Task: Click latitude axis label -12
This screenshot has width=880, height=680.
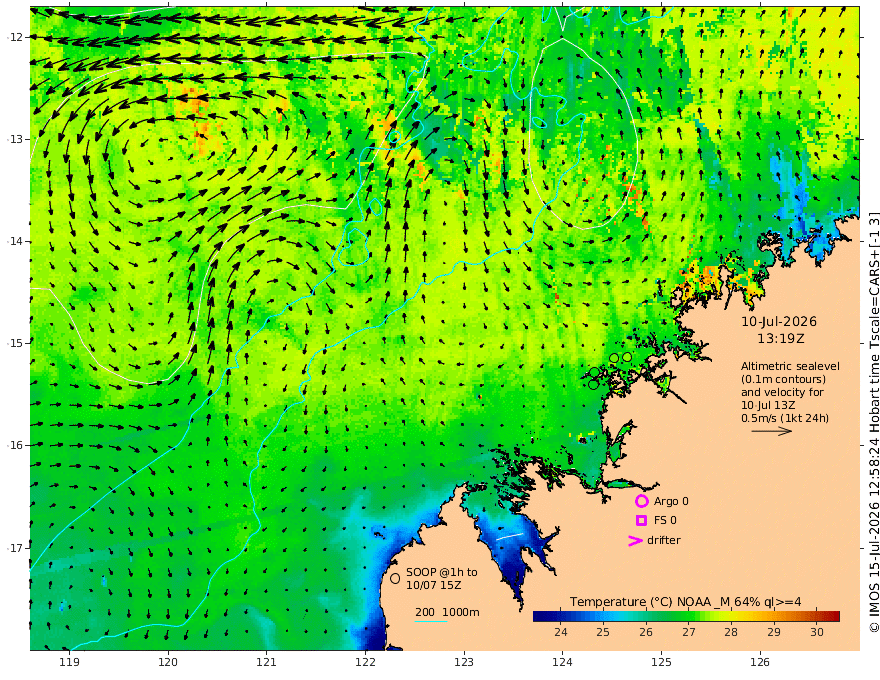Action: (x=15, y=37)
